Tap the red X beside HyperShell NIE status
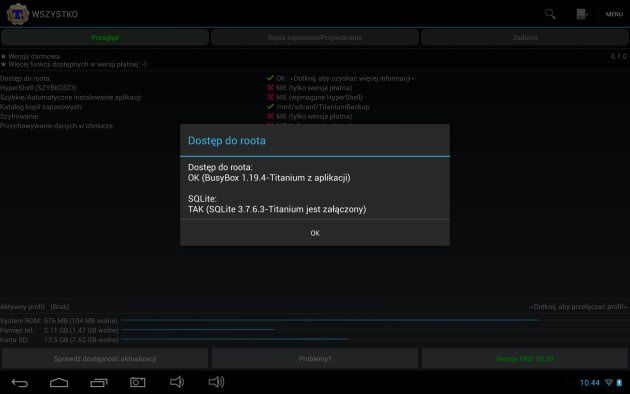This screenshot has height=394, width=630. click(x=270, y=88)
